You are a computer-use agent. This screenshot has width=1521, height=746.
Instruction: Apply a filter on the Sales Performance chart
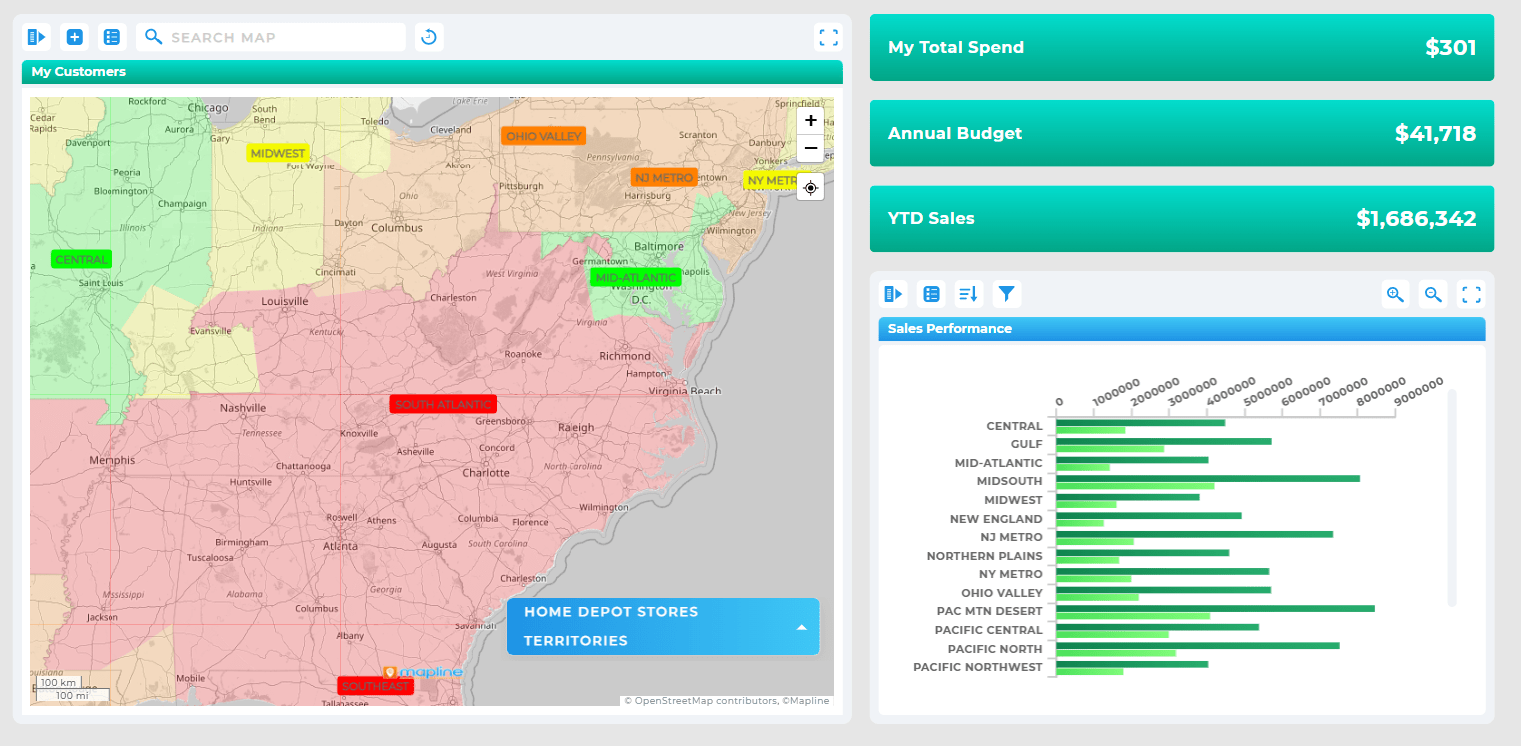click(x=1006, y=293)
